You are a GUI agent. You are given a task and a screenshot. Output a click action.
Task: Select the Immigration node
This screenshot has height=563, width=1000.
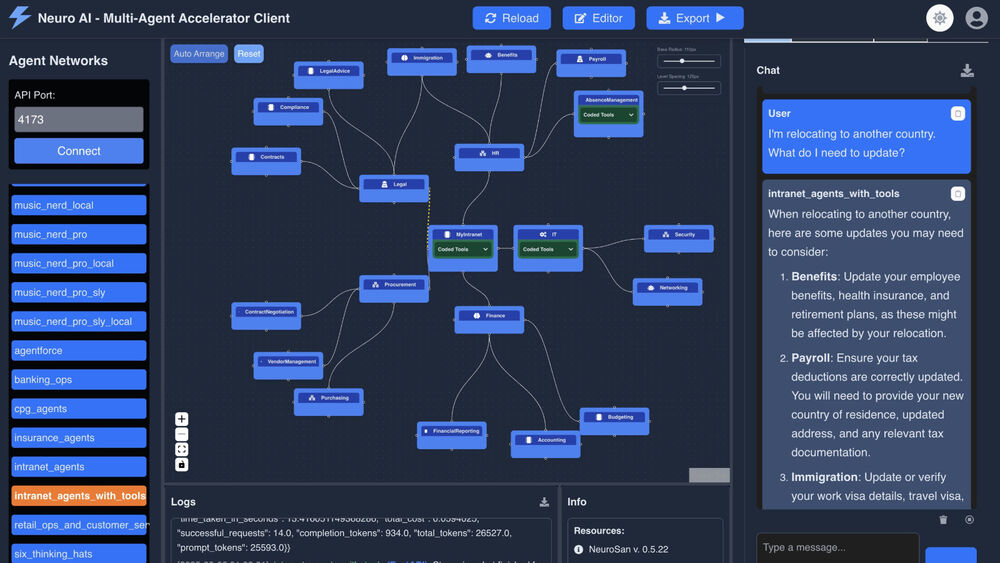pyautogui.click(x=422, y=61)
